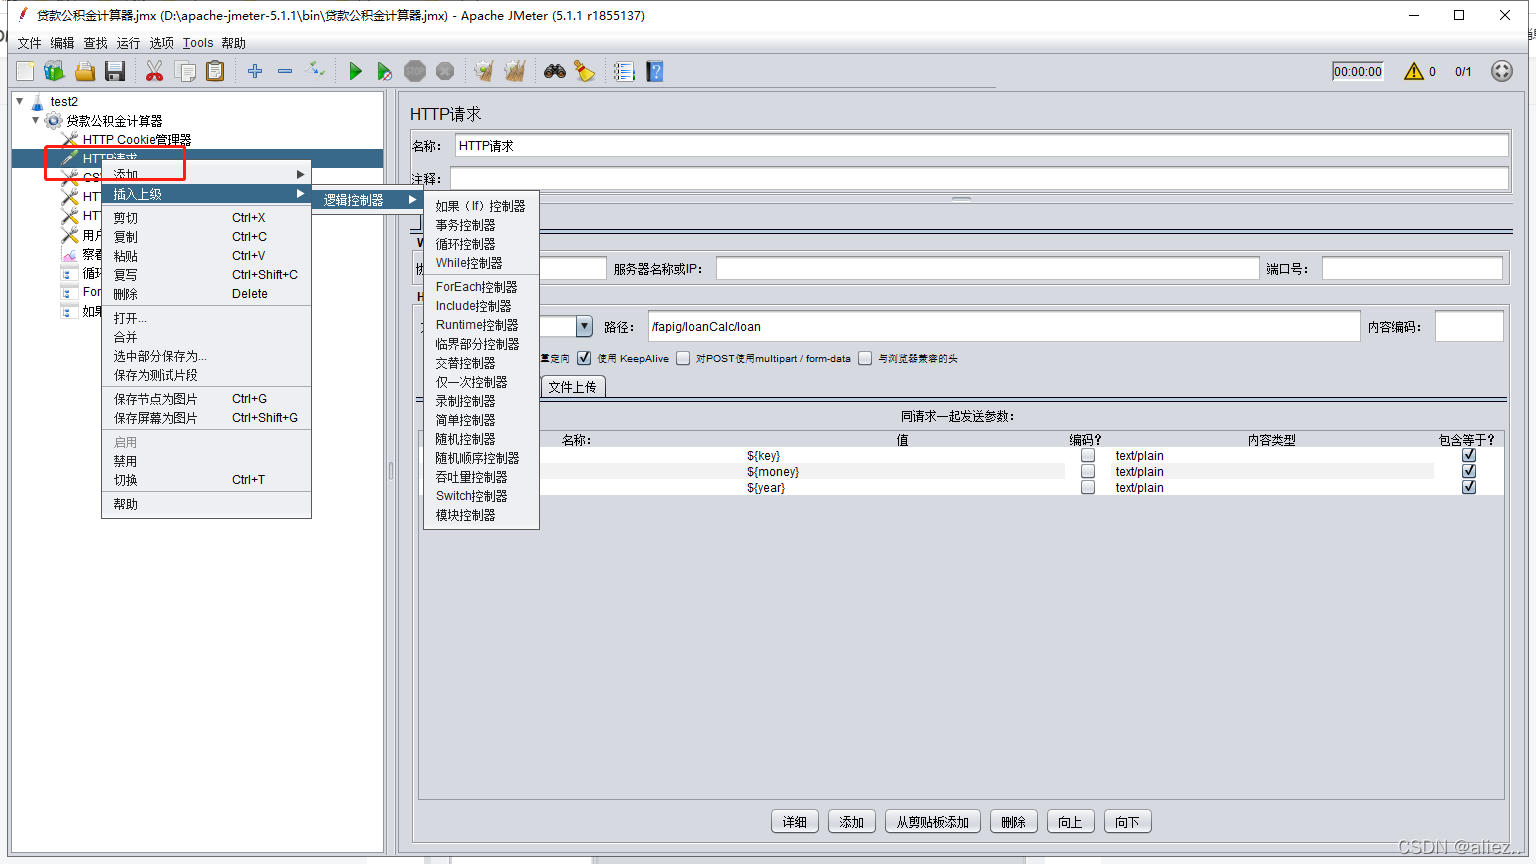Click the 向下 button
This screenshot has width=1536, height=864.
pyautogui.click(x=1128, y=822)
